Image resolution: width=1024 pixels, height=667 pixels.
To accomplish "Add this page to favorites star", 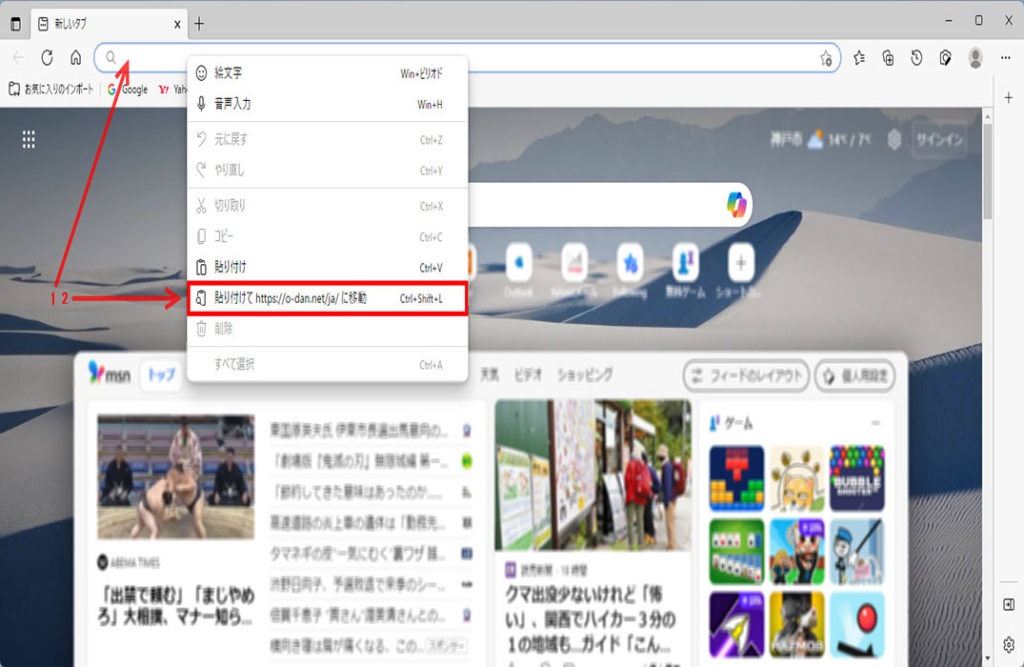I will click(x=826, y=58).
